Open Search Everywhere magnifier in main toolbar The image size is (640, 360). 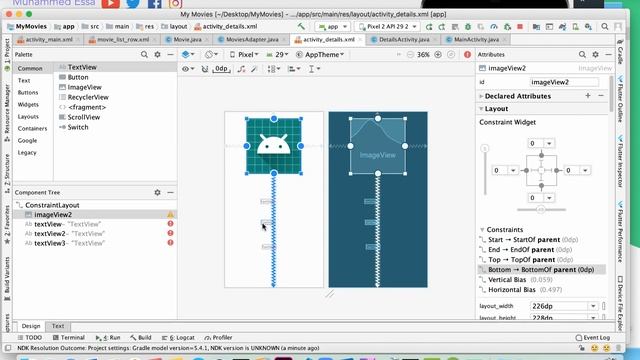[x=605, y=27]
